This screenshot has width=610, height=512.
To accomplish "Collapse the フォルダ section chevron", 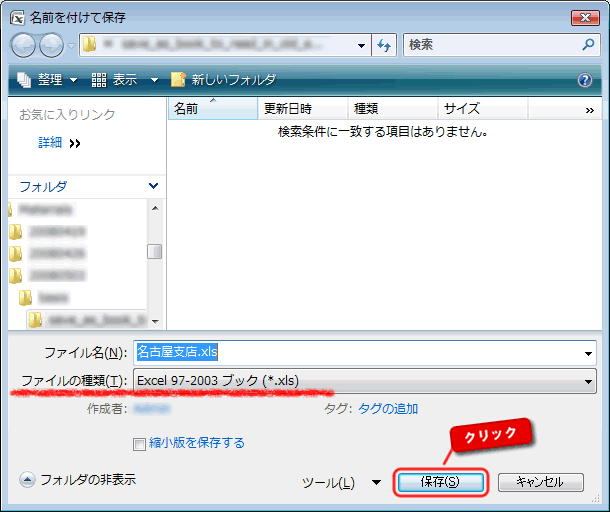I will coord(154,186).
